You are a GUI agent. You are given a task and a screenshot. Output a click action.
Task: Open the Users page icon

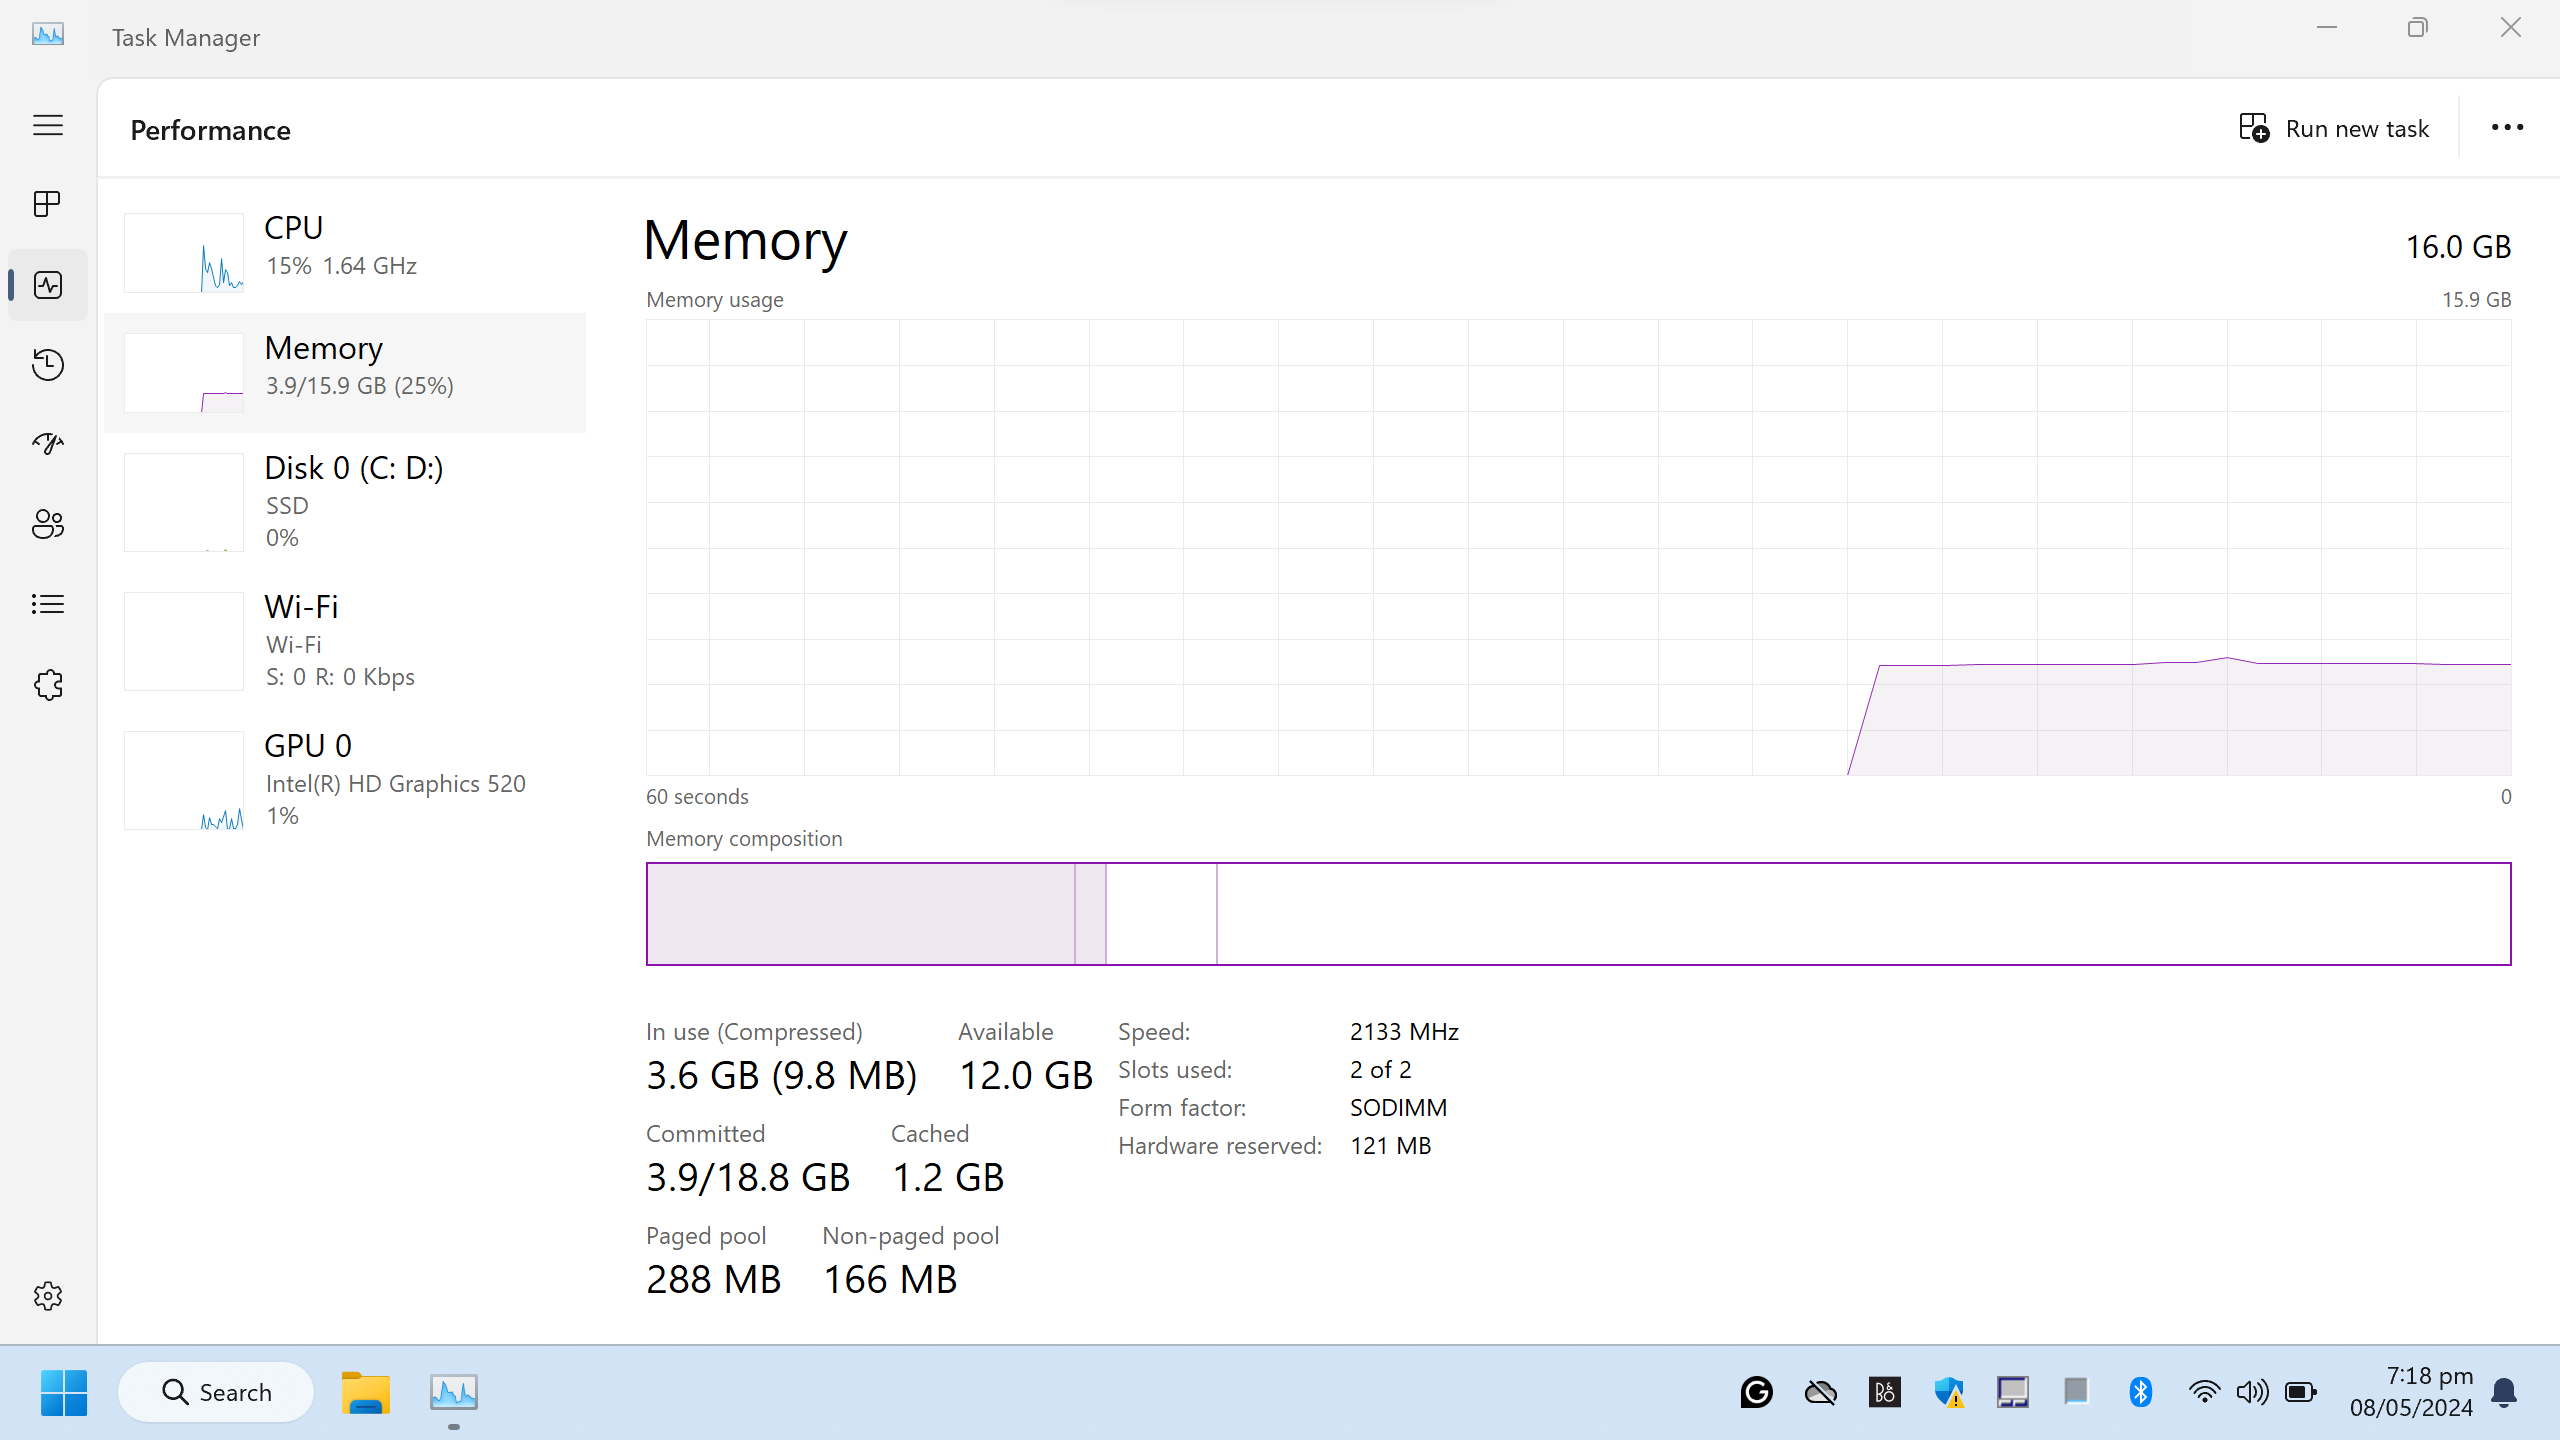[47, 524]
